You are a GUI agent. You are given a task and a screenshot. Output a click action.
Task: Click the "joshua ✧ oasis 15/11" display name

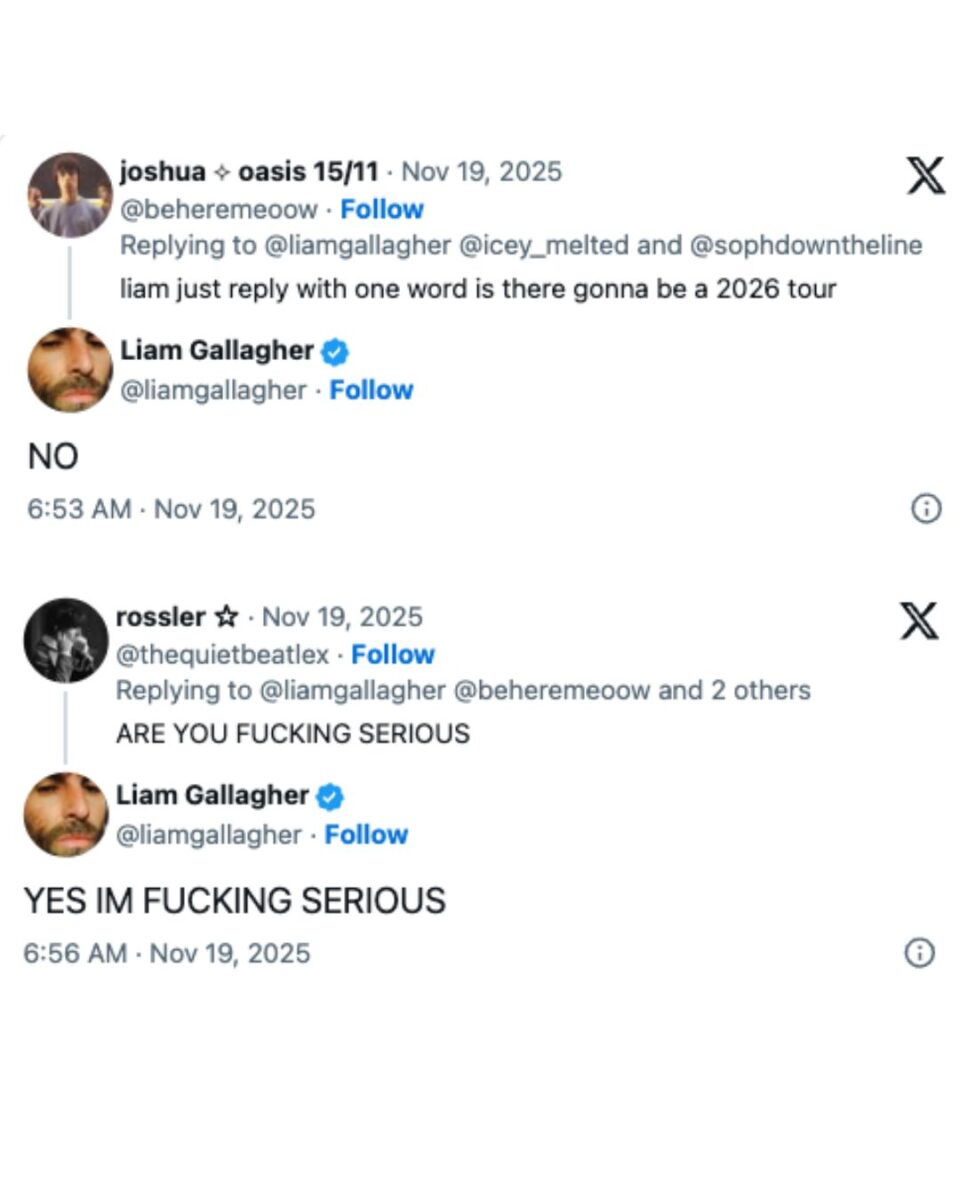click(x=249, y=172)
